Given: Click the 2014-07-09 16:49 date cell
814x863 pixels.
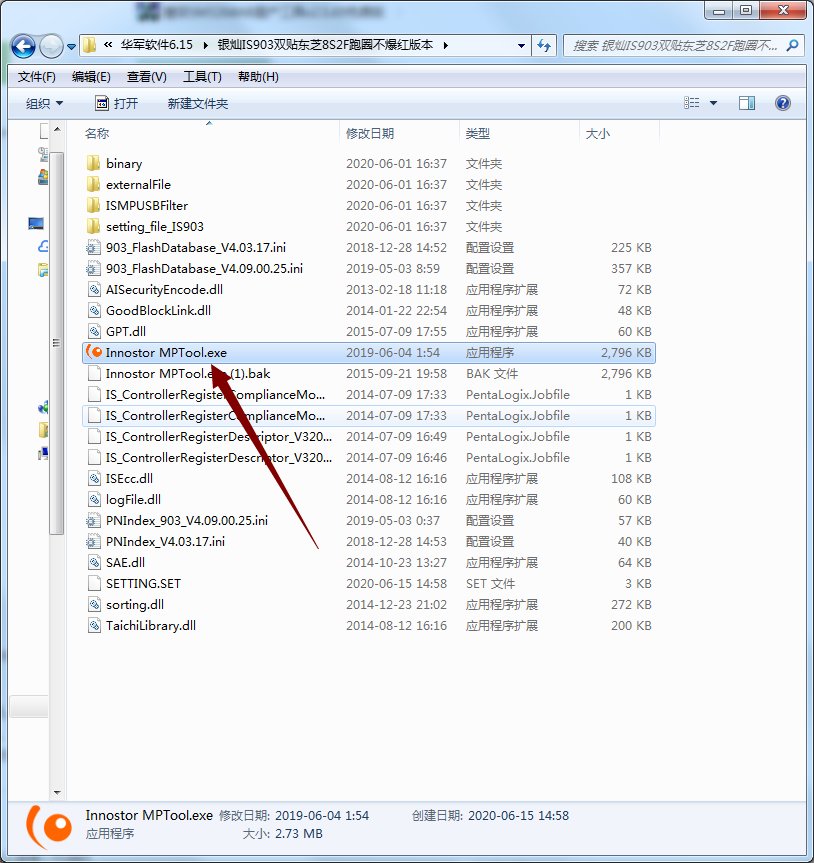Looking at the screenshot, I should pyautogui.click(x=396, y=436).
